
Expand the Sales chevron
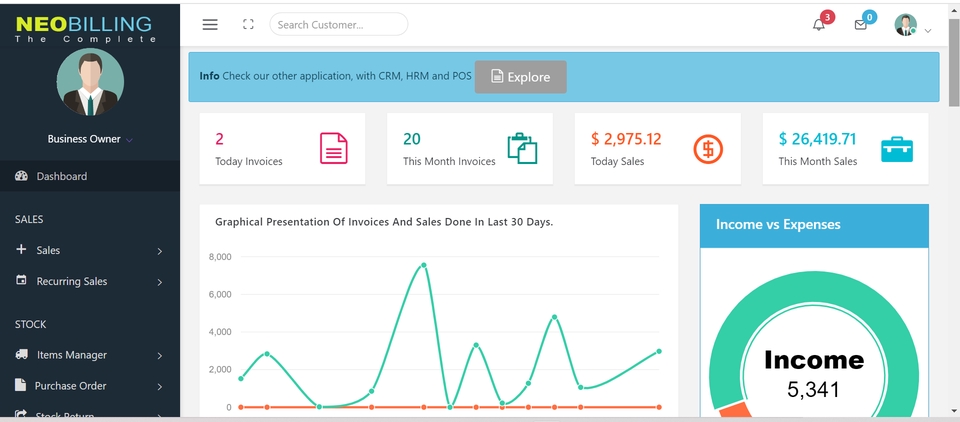tap(160, 251)
